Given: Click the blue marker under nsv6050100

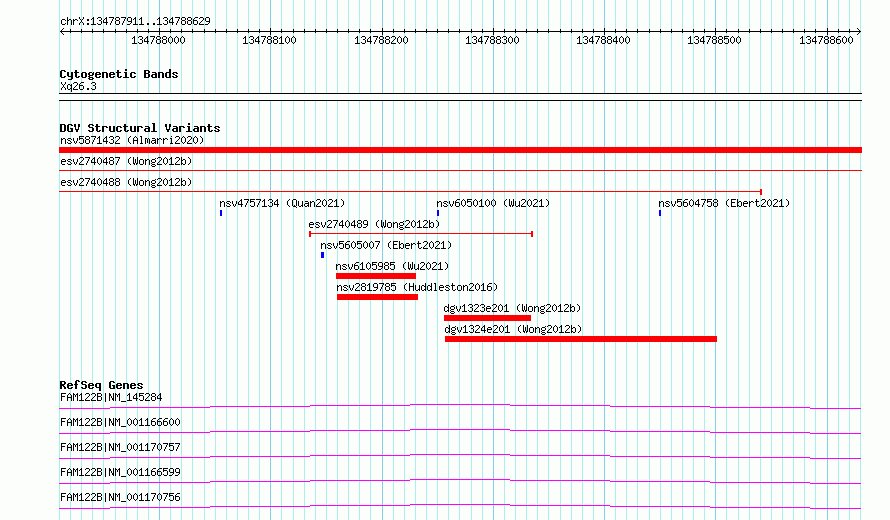Looking at the screenshot, I should [x=438, y=213].
